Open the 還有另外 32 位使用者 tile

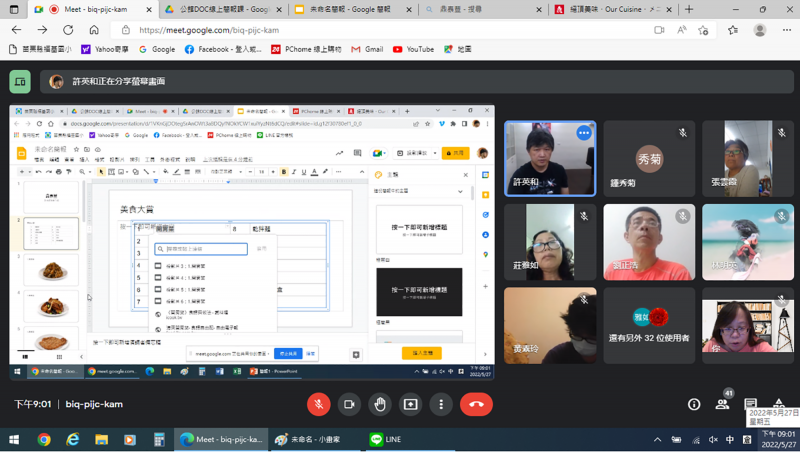(x=649, y=325)
